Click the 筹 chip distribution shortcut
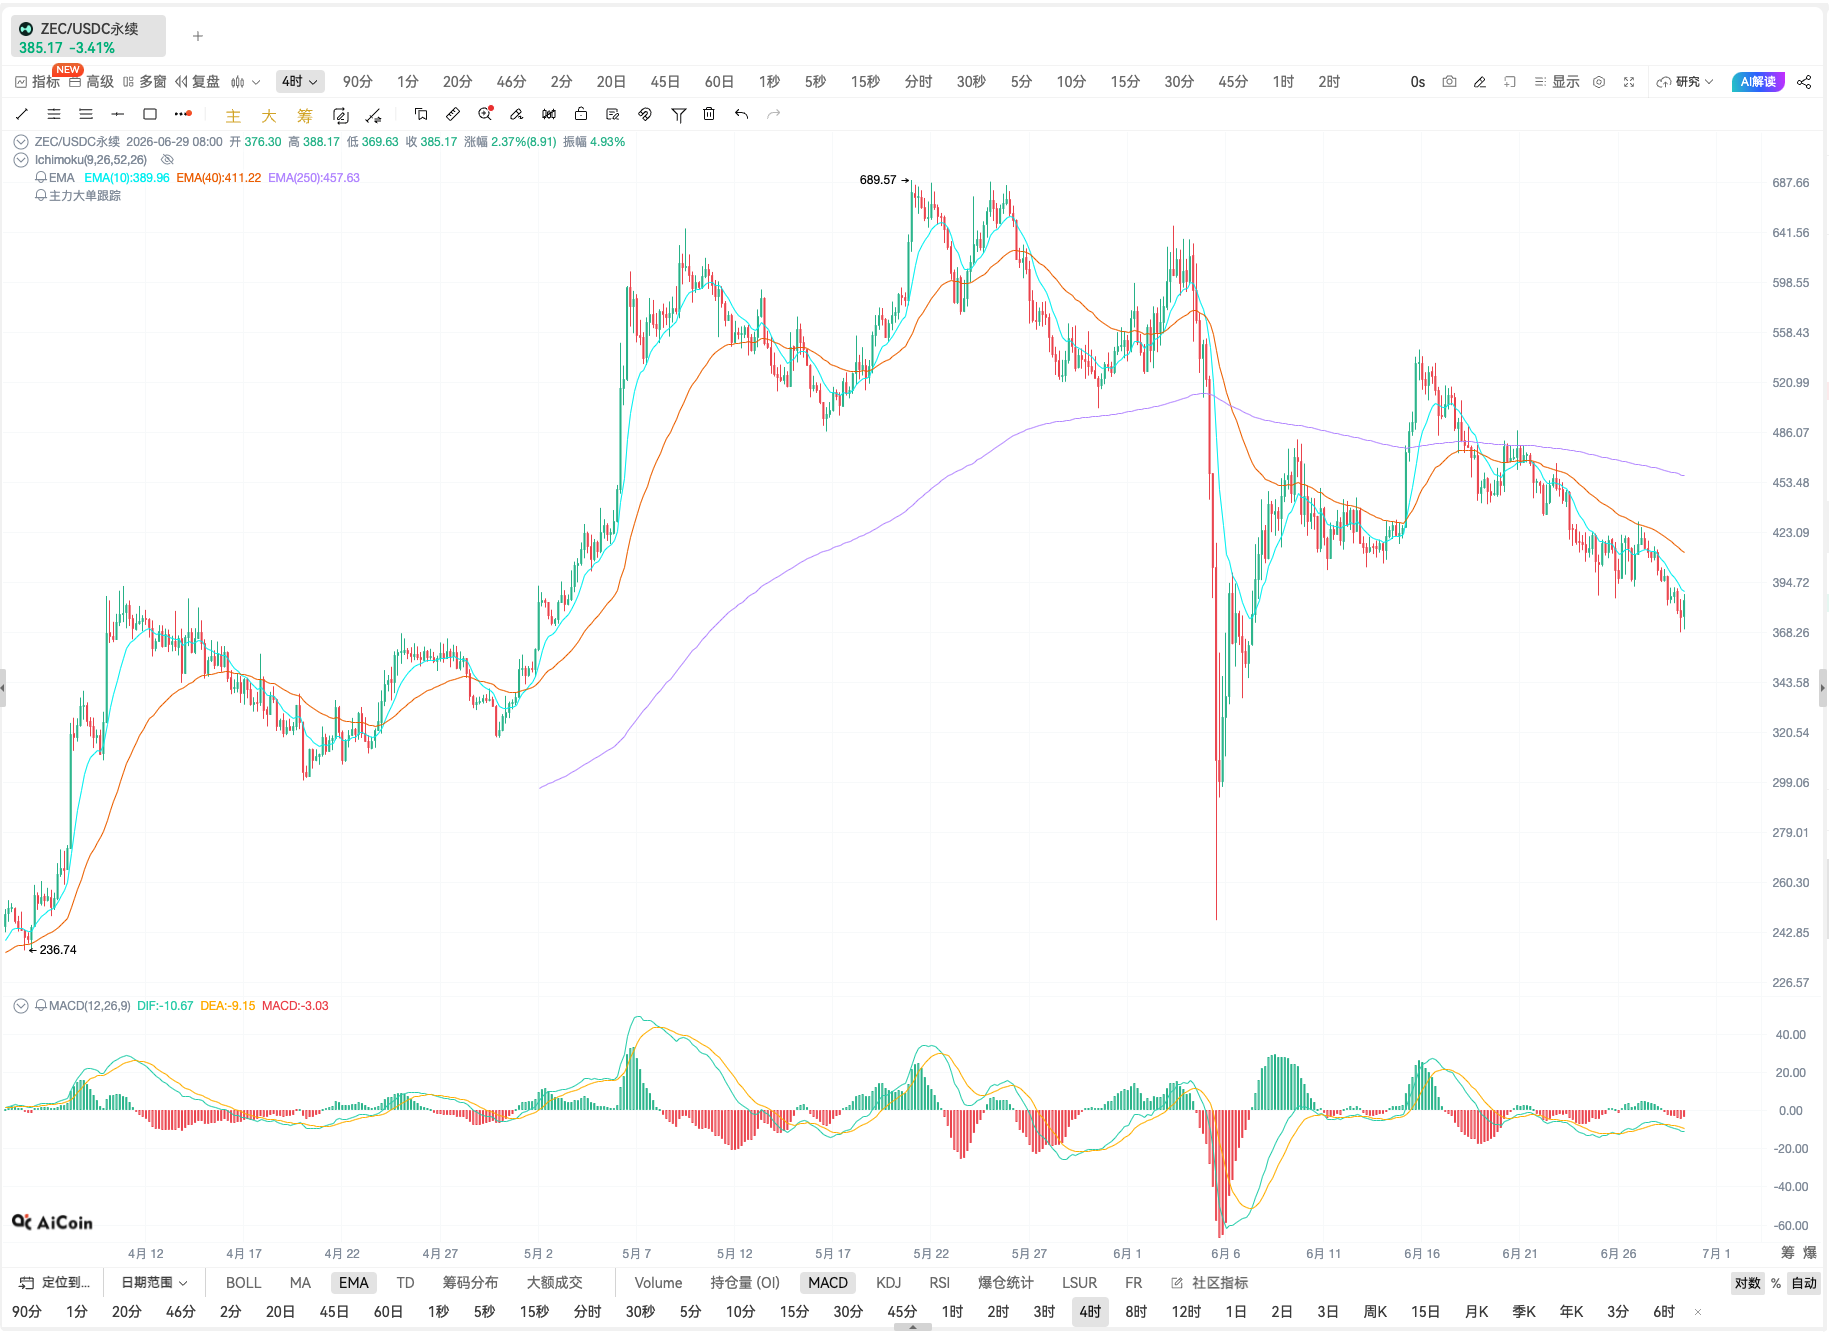The height and width of the screenshot is (1332, 1829). click(305, 116)
